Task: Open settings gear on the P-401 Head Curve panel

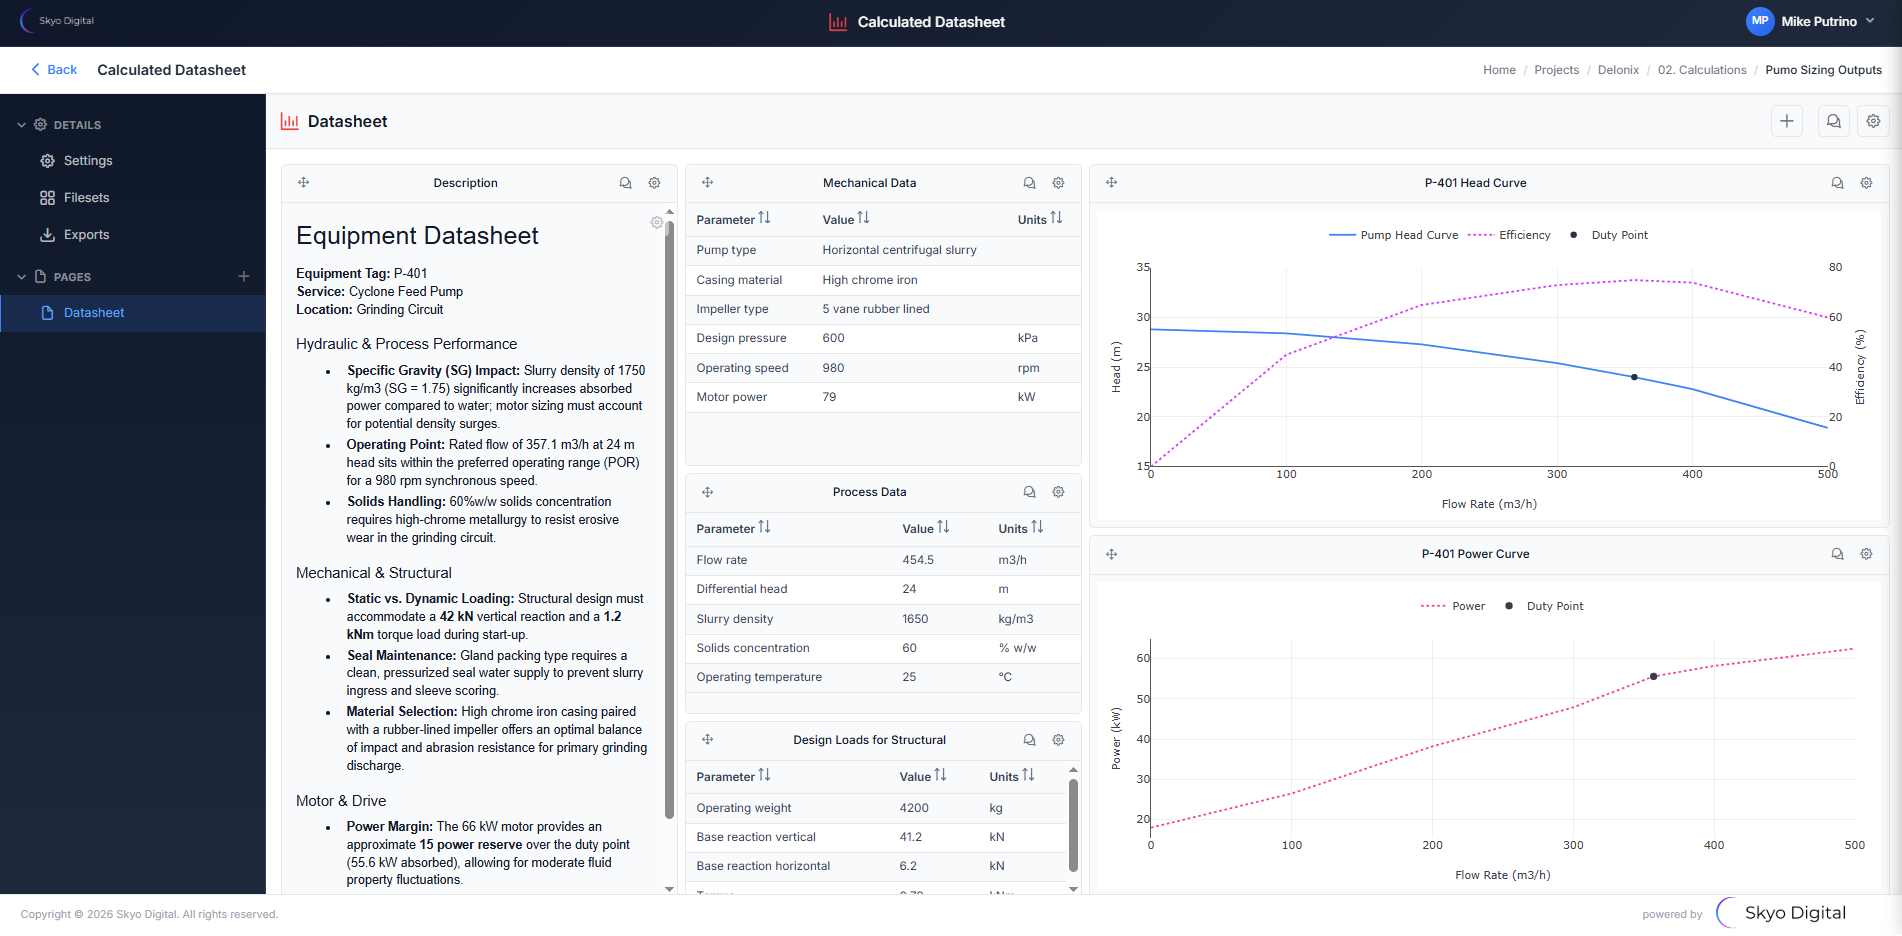Action: 1866,183
